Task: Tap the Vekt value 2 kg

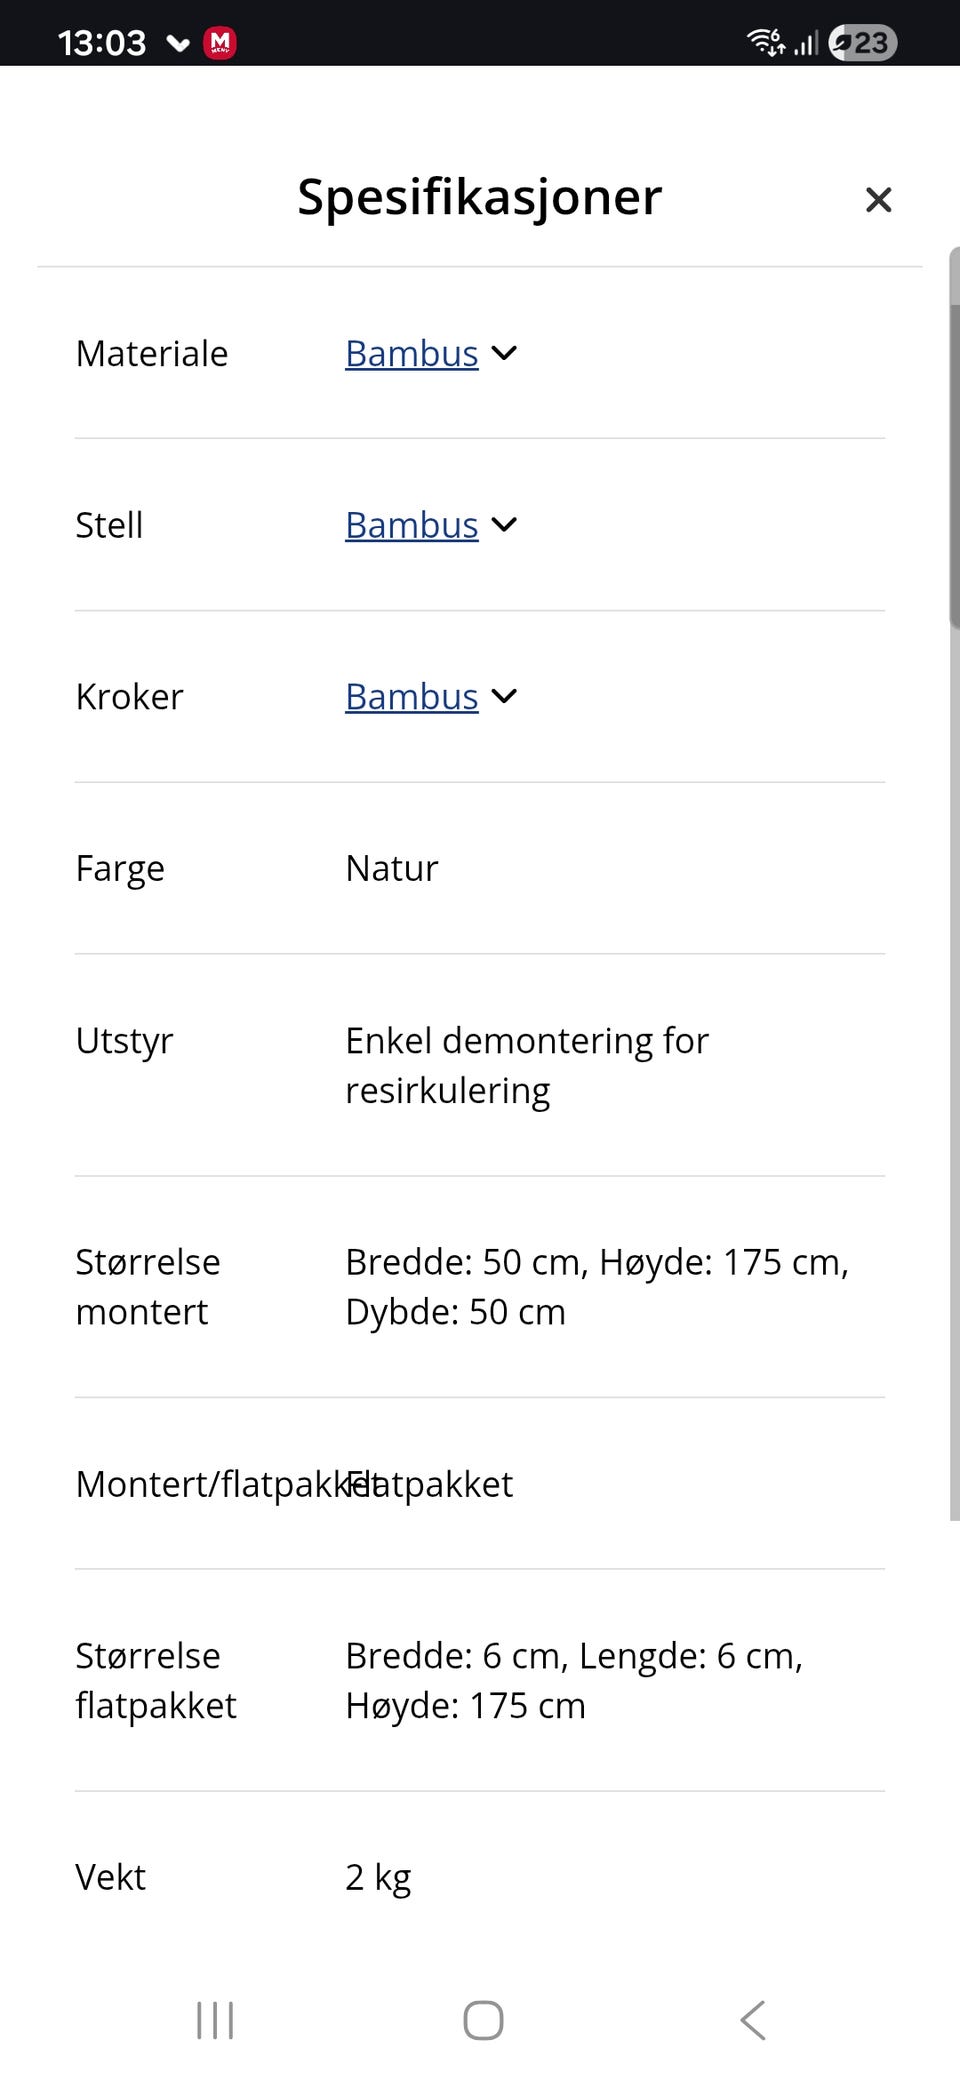Action: [x=378, y=1878]
